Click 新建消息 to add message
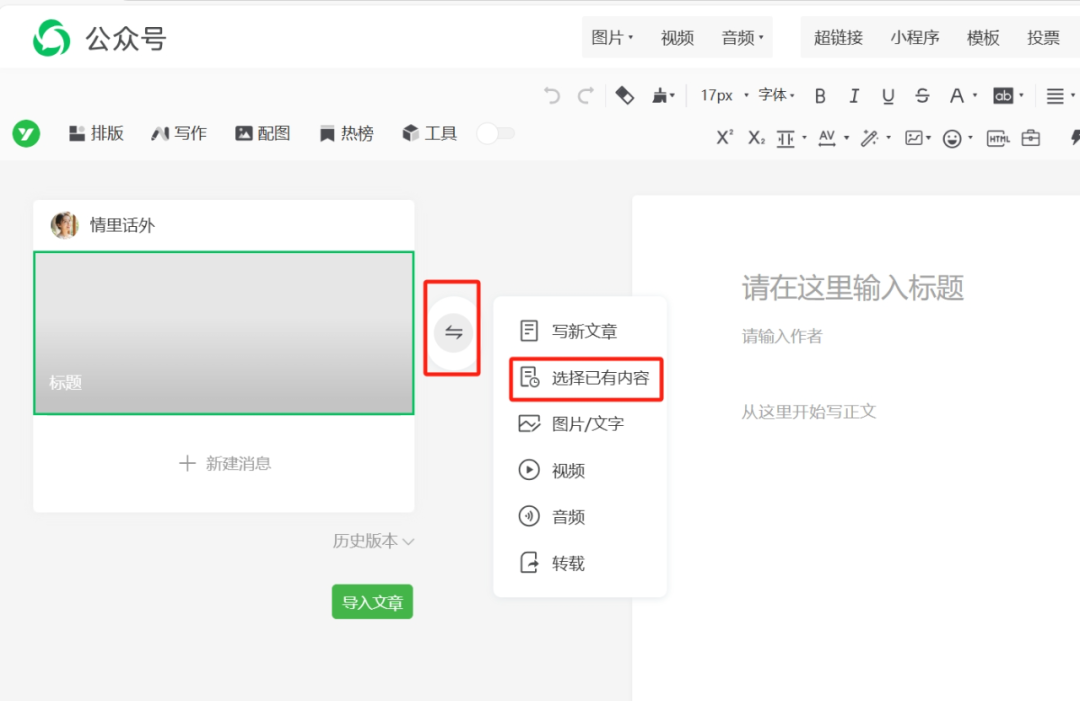The height and width of the screenshot is (701, 1080). 225,463
